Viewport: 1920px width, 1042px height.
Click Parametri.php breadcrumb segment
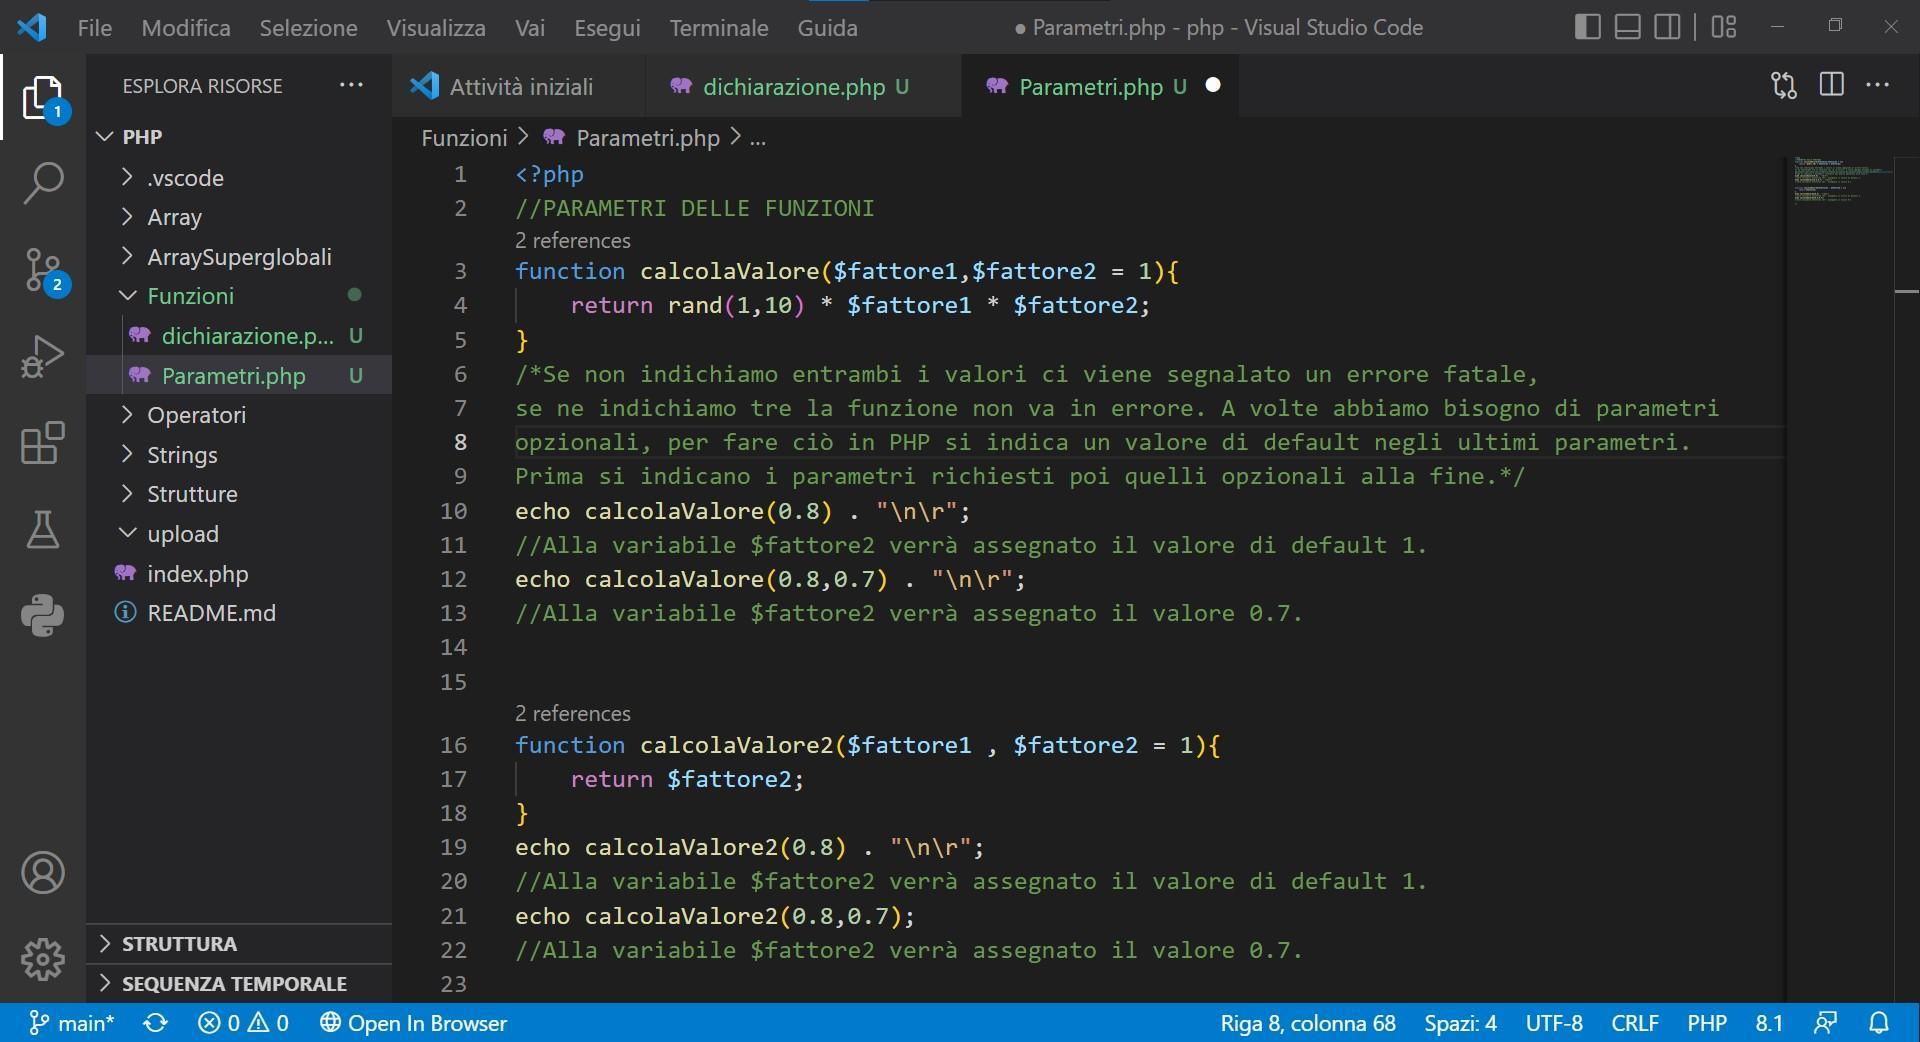pyautogui.click(x=633, y=138)
